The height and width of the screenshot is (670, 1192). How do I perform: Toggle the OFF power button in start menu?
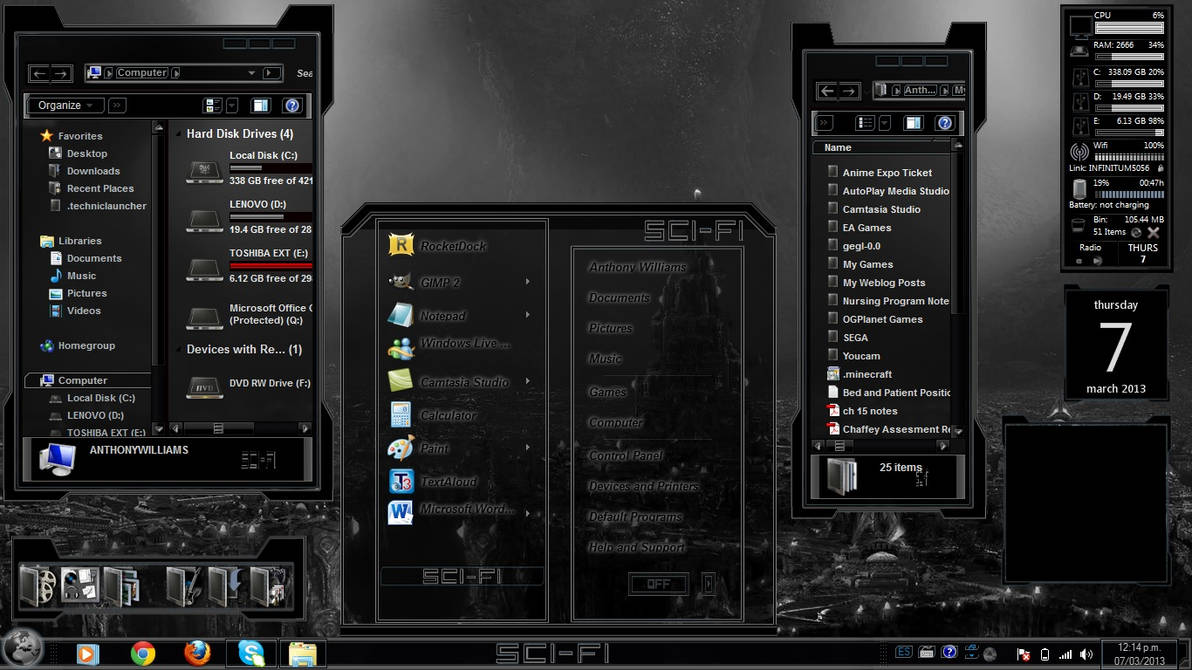(658, 584)
